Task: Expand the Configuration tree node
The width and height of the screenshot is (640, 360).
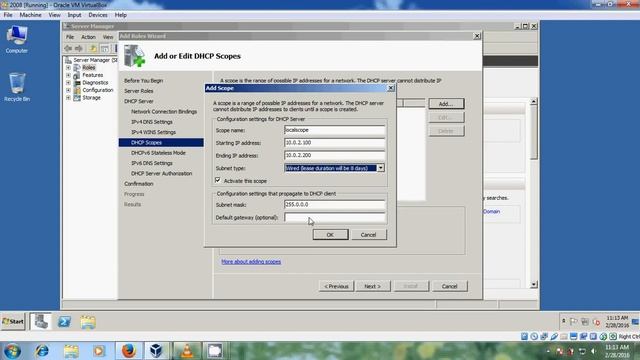Action: coord(68,90)
